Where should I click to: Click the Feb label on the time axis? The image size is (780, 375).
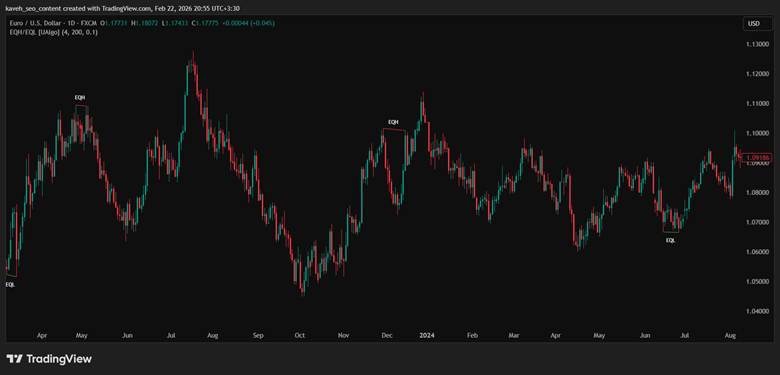coord(472,336)
